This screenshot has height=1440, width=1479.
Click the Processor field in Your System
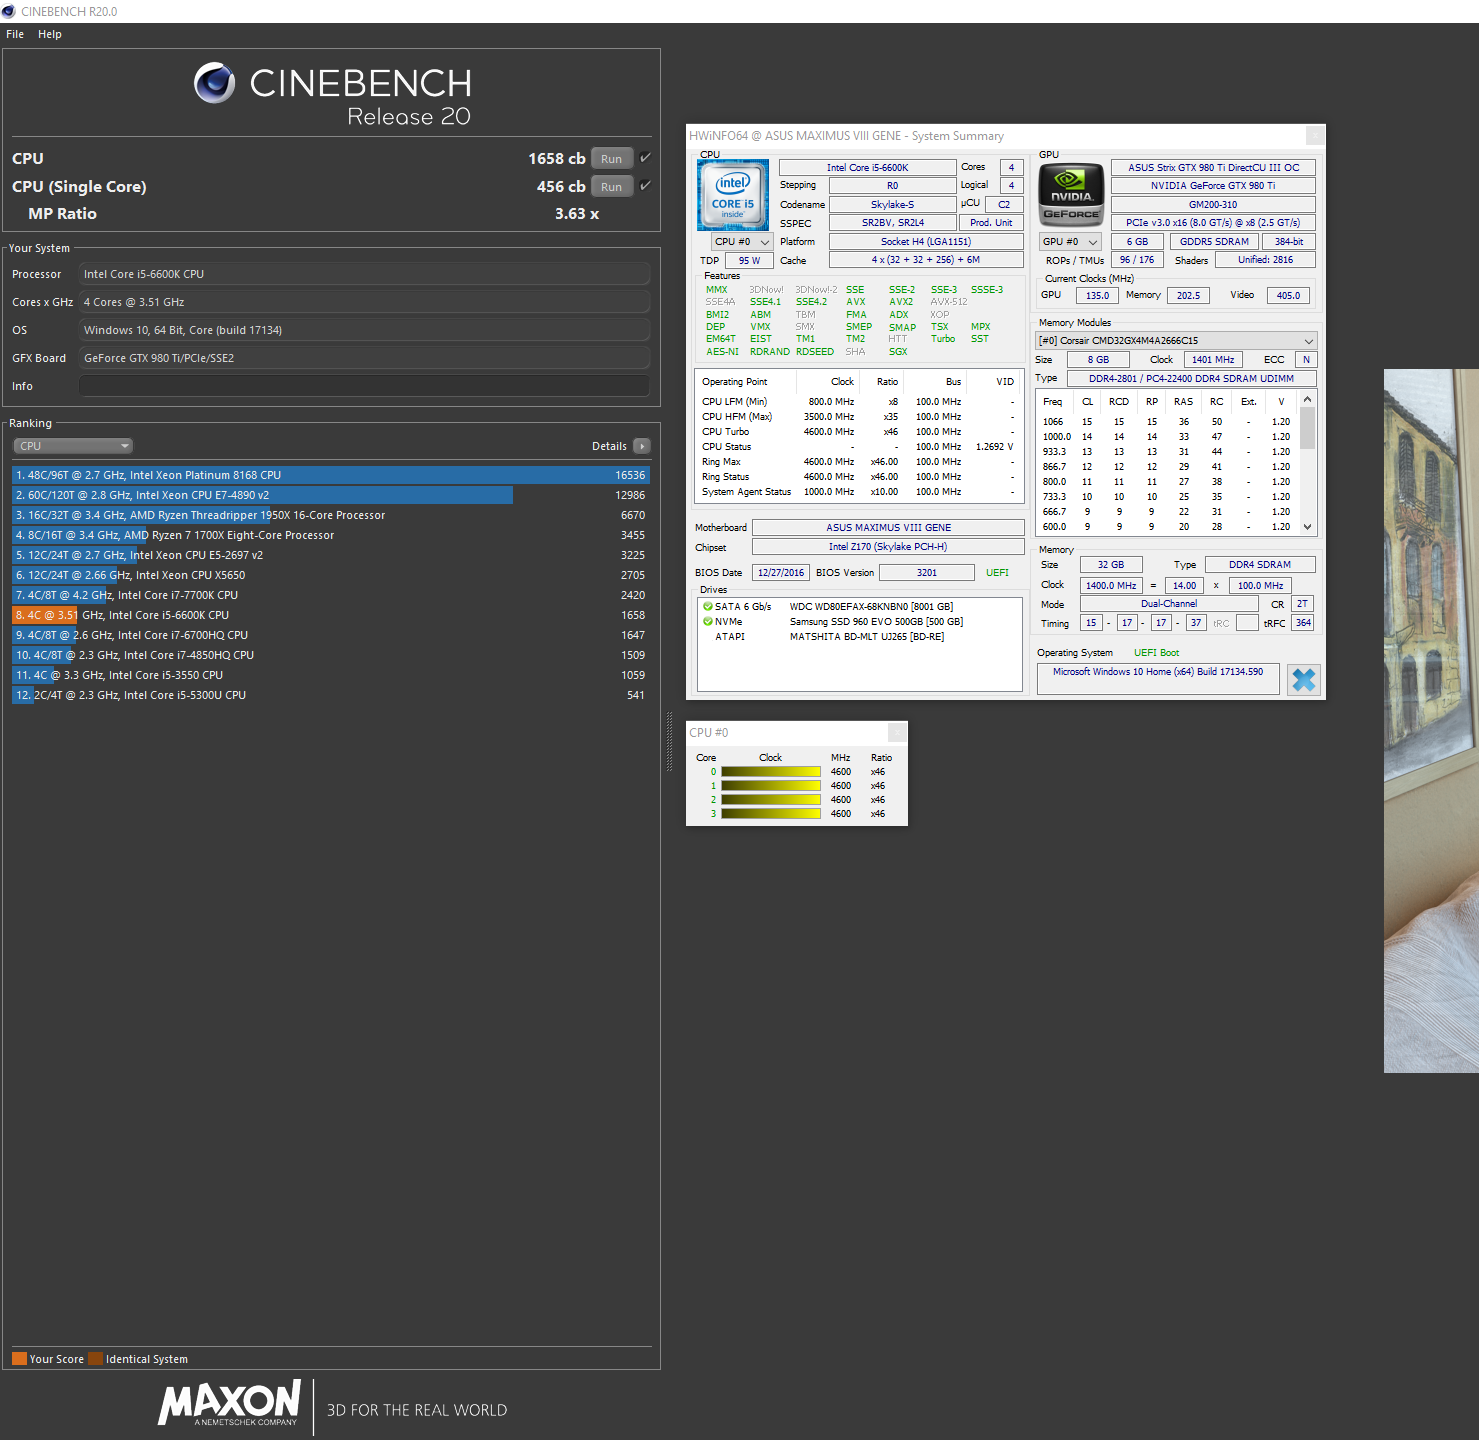(364, 274)
